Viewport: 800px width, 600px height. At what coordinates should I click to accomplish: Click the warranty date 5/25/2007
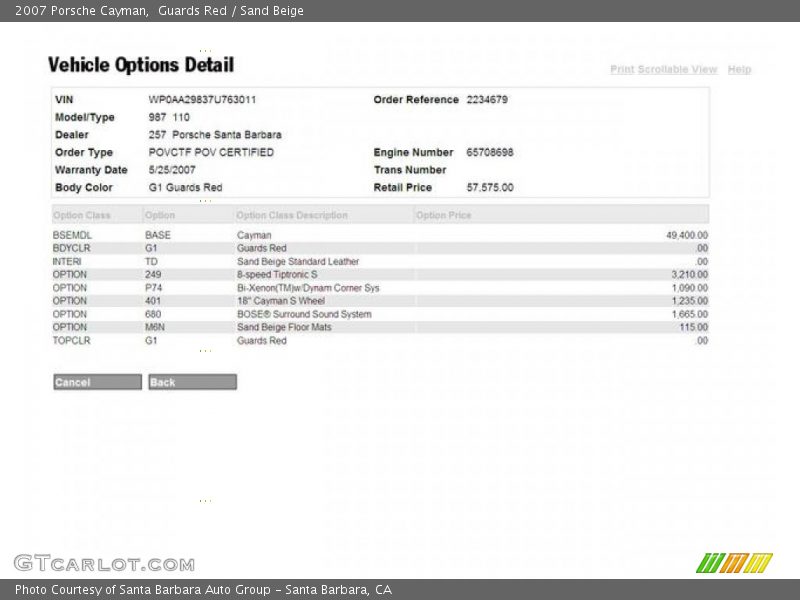(172, 170)
